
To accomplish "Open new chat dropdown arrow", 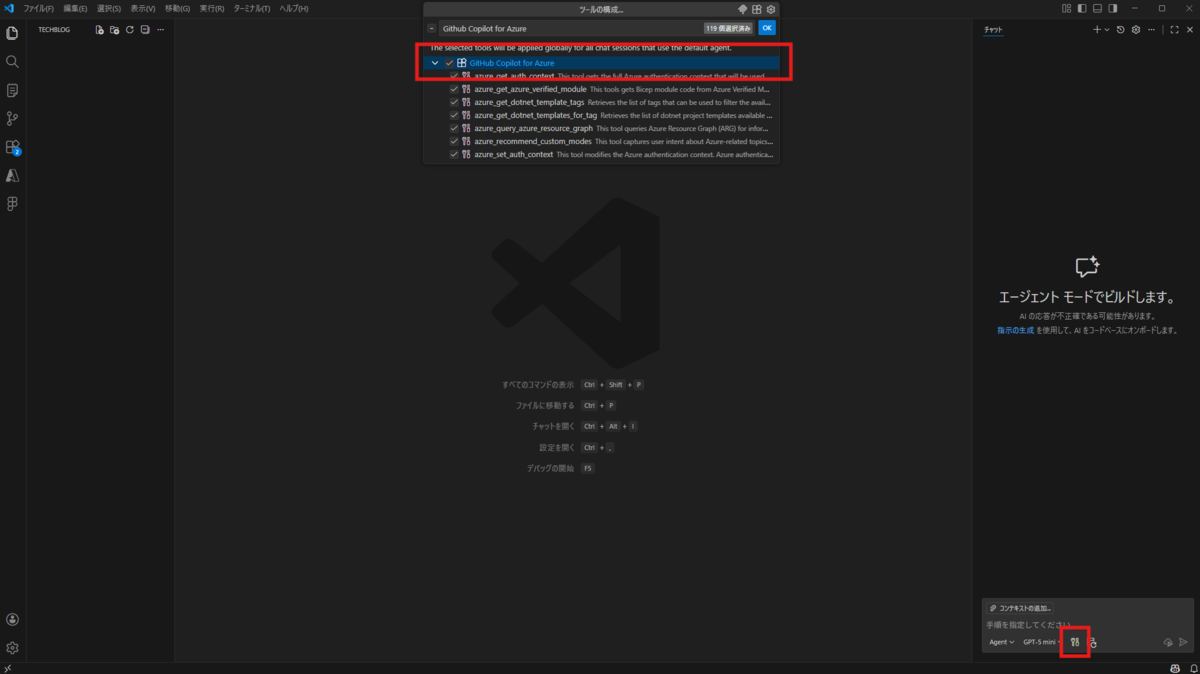I will 1107,30.
